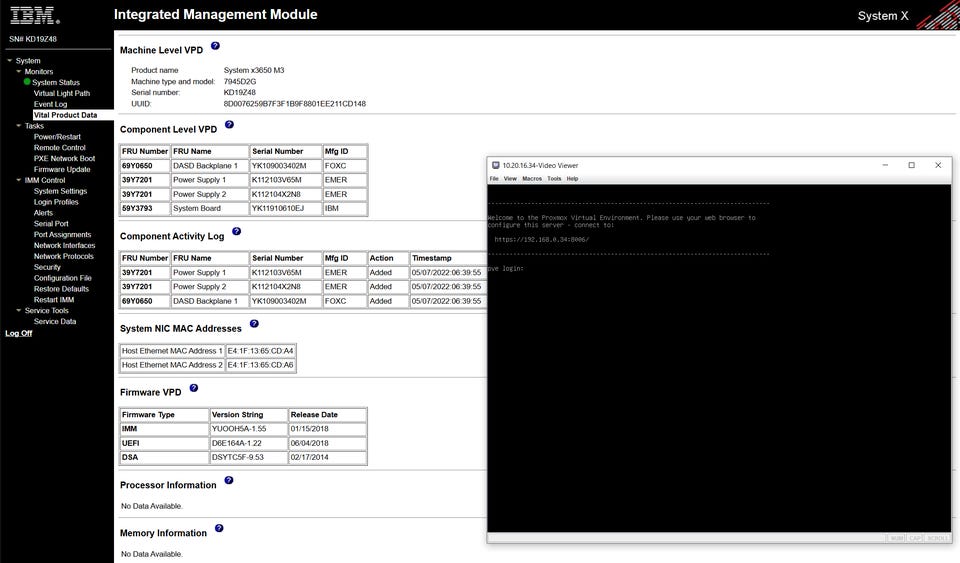Open Tools menu in Video Viewer
960x563 pixels.
click(x=554, y=179)
